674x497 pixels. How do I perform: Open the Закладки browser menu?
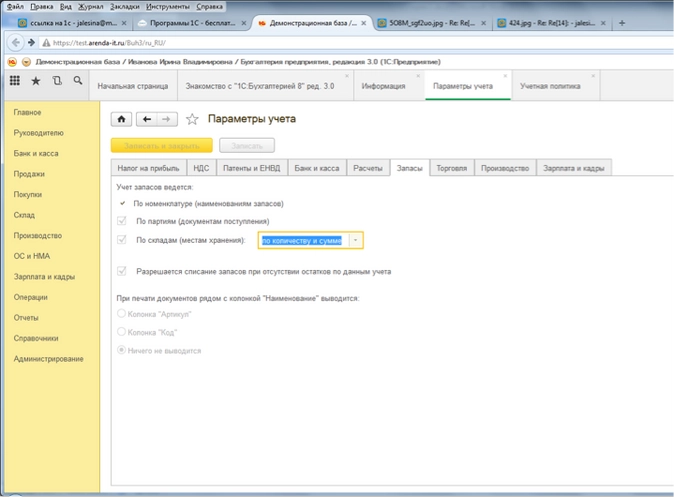coord(124,6)
